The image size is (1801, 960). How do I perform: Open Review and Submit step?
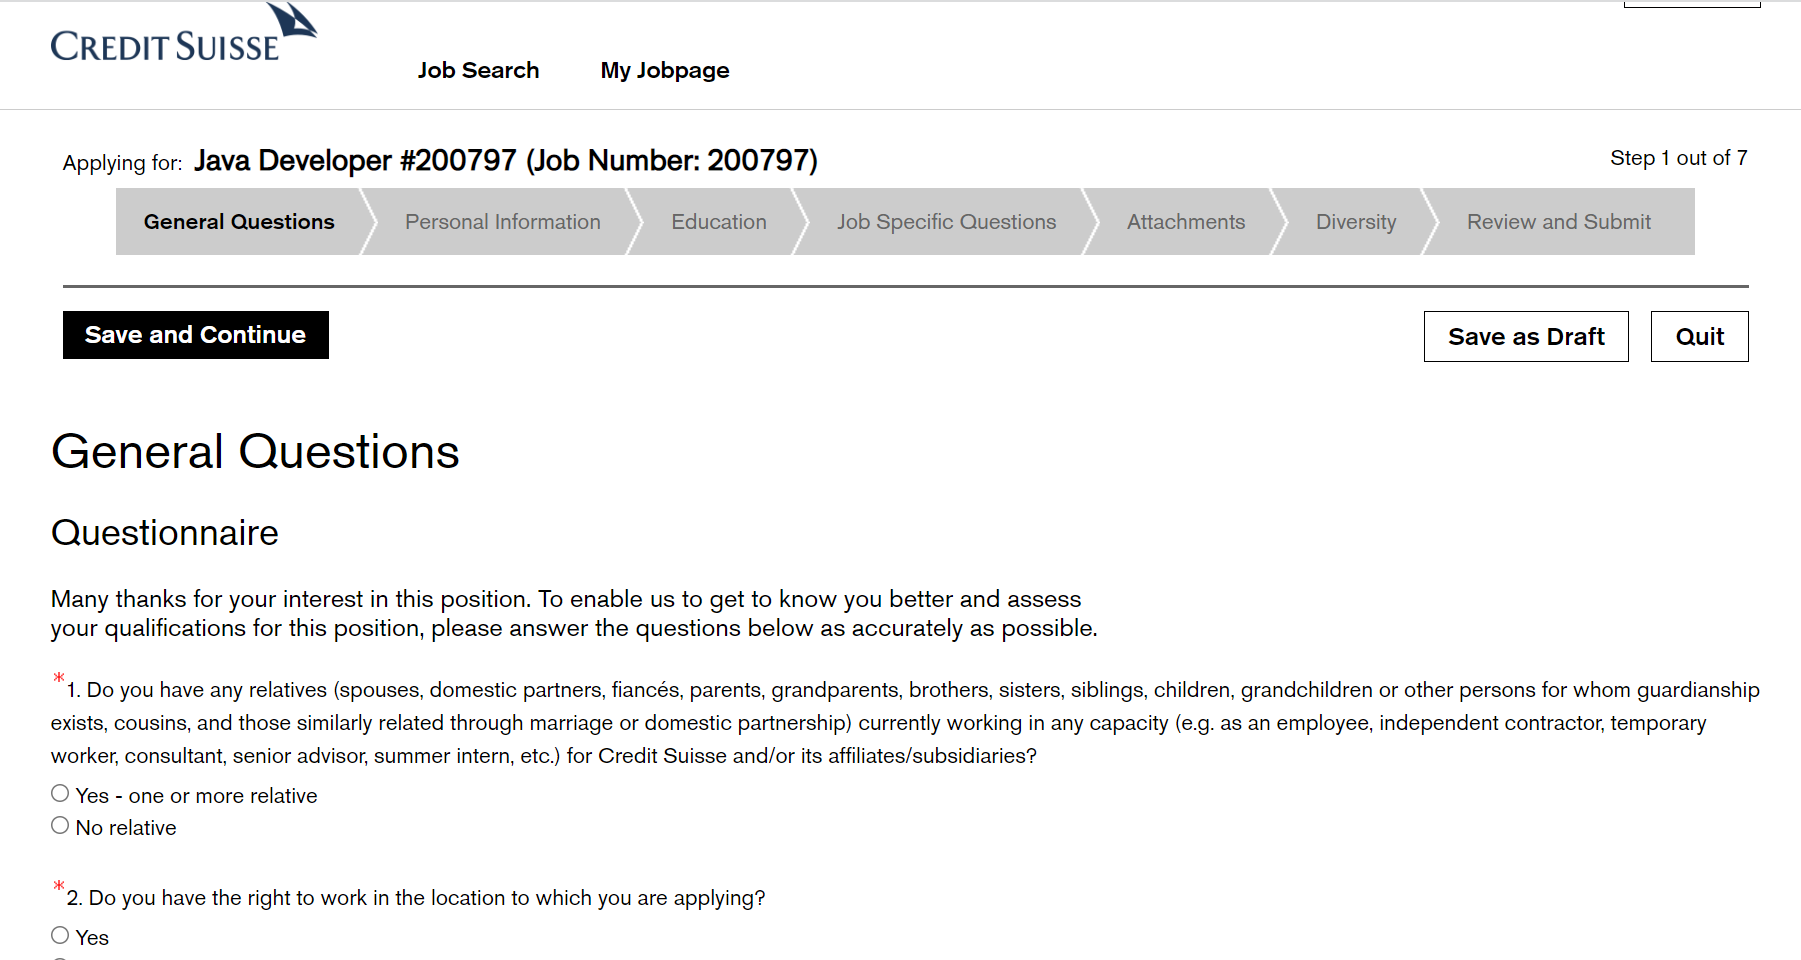pos(1559,222)
